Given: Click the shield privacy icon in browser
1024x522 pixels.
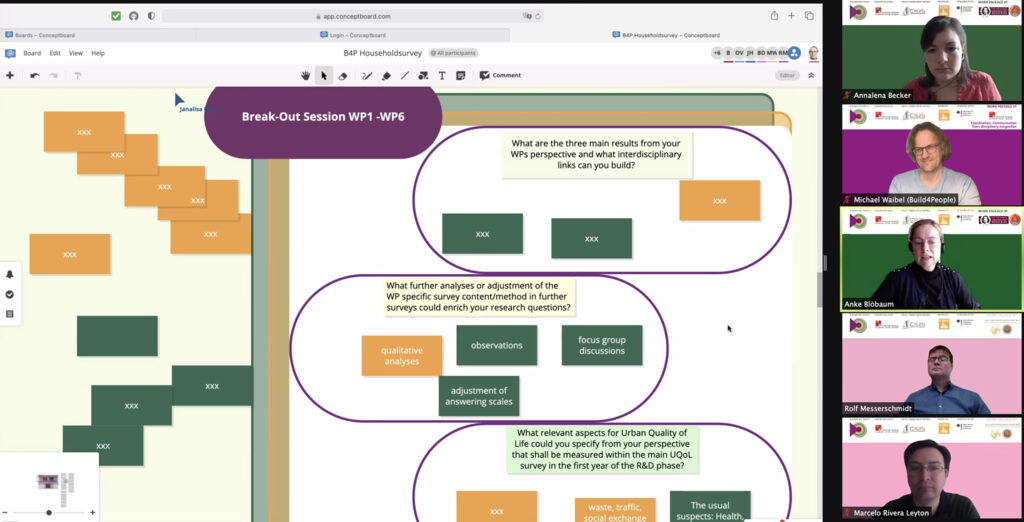Looking at the screenshot, I should pyautogui.click(x=152, y=16).
